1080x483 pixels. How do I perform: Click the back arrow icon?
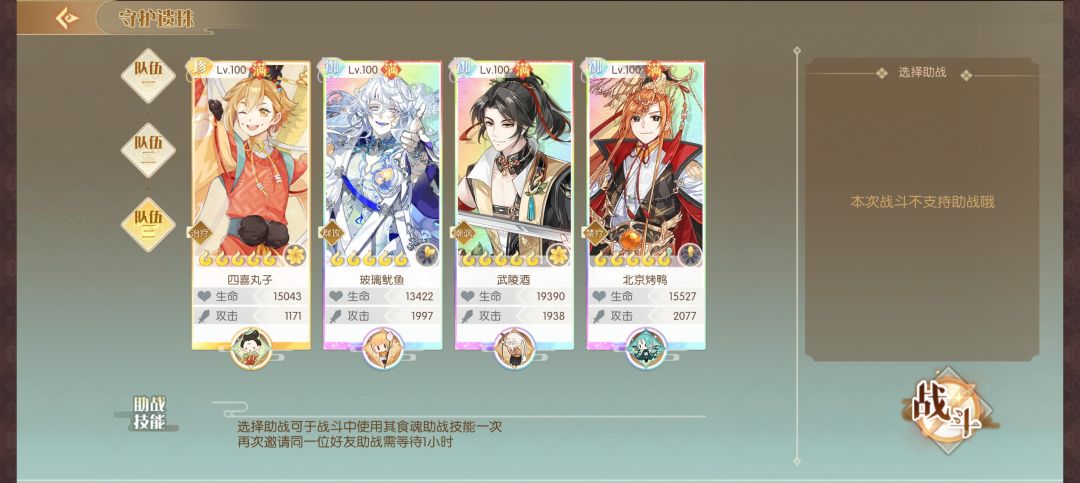click(67, 18)
